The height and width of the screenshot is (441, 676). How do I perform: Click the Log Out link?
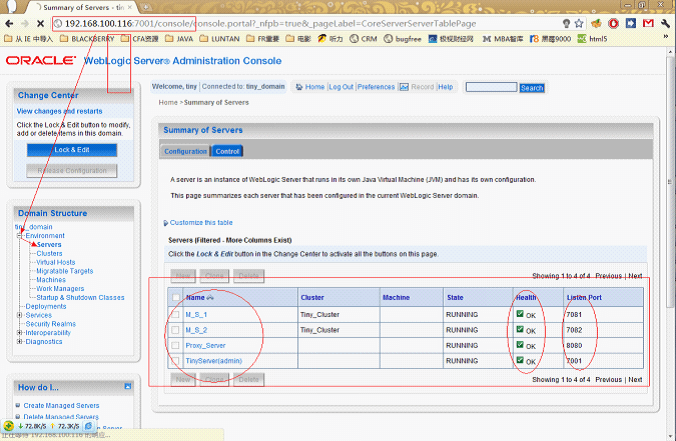pyautogui.click(x=341, y=87)
